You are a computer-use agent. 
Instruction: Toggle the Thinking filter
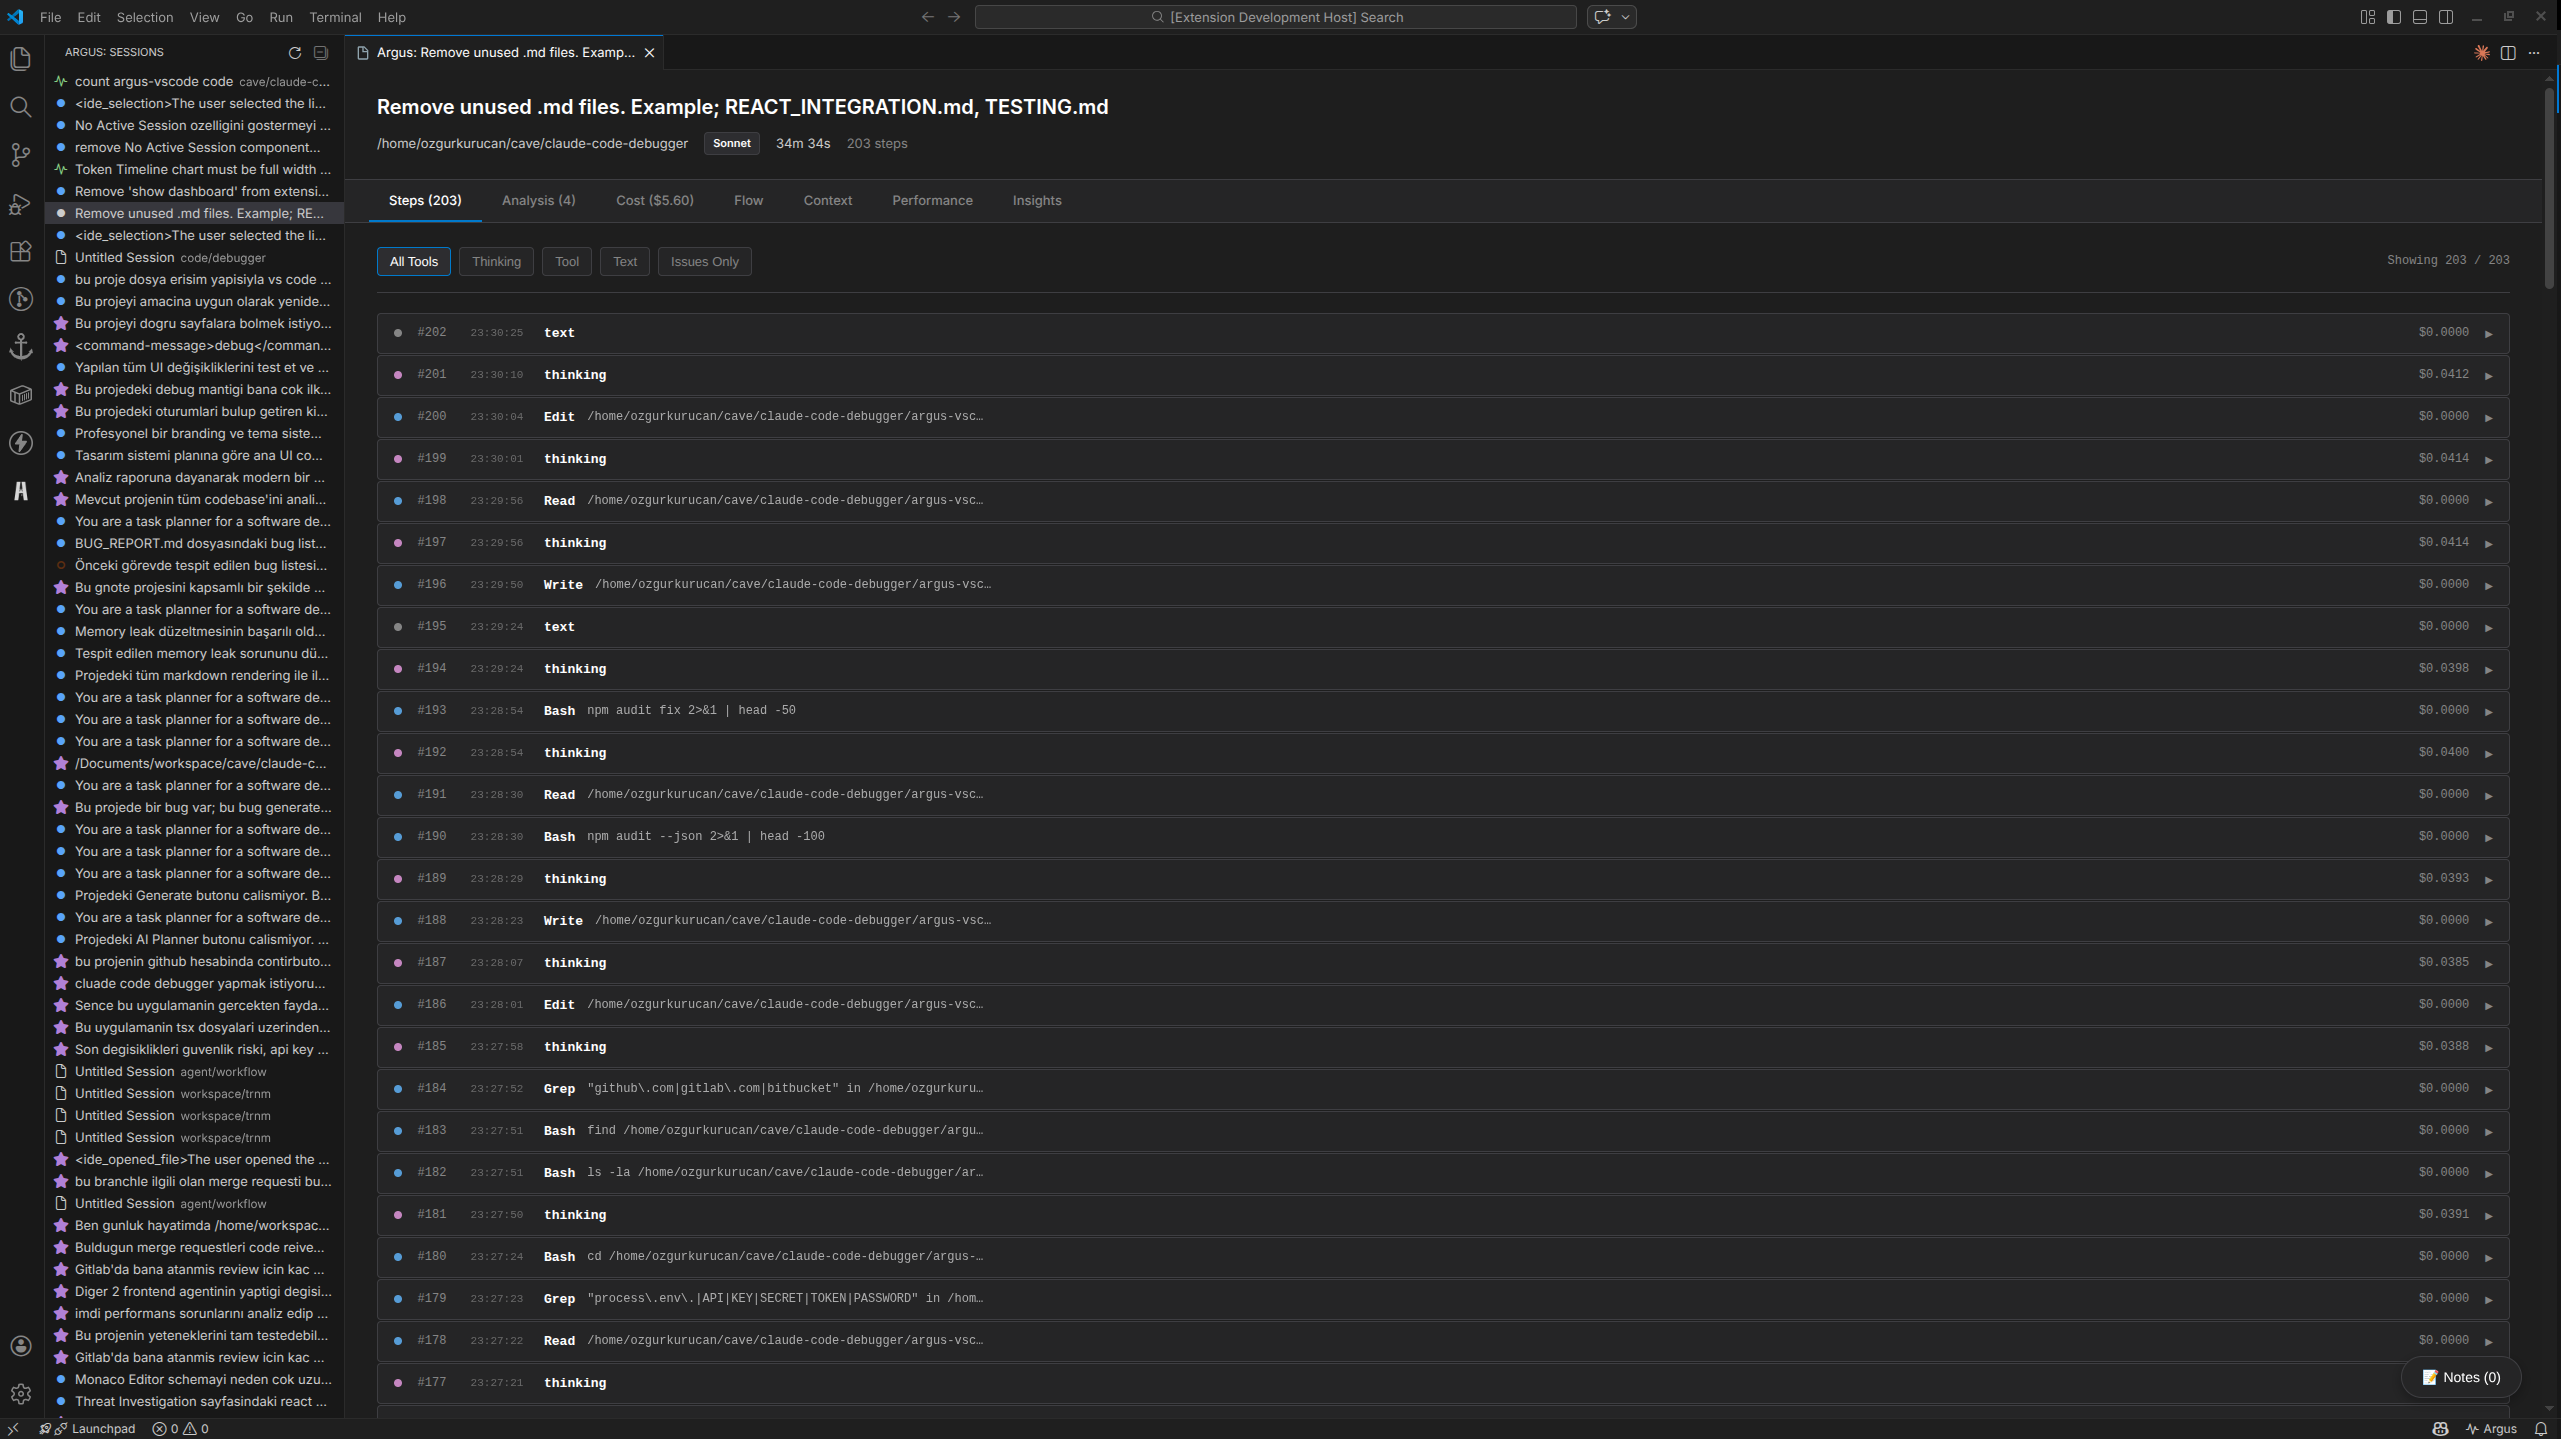click(496, 261)
